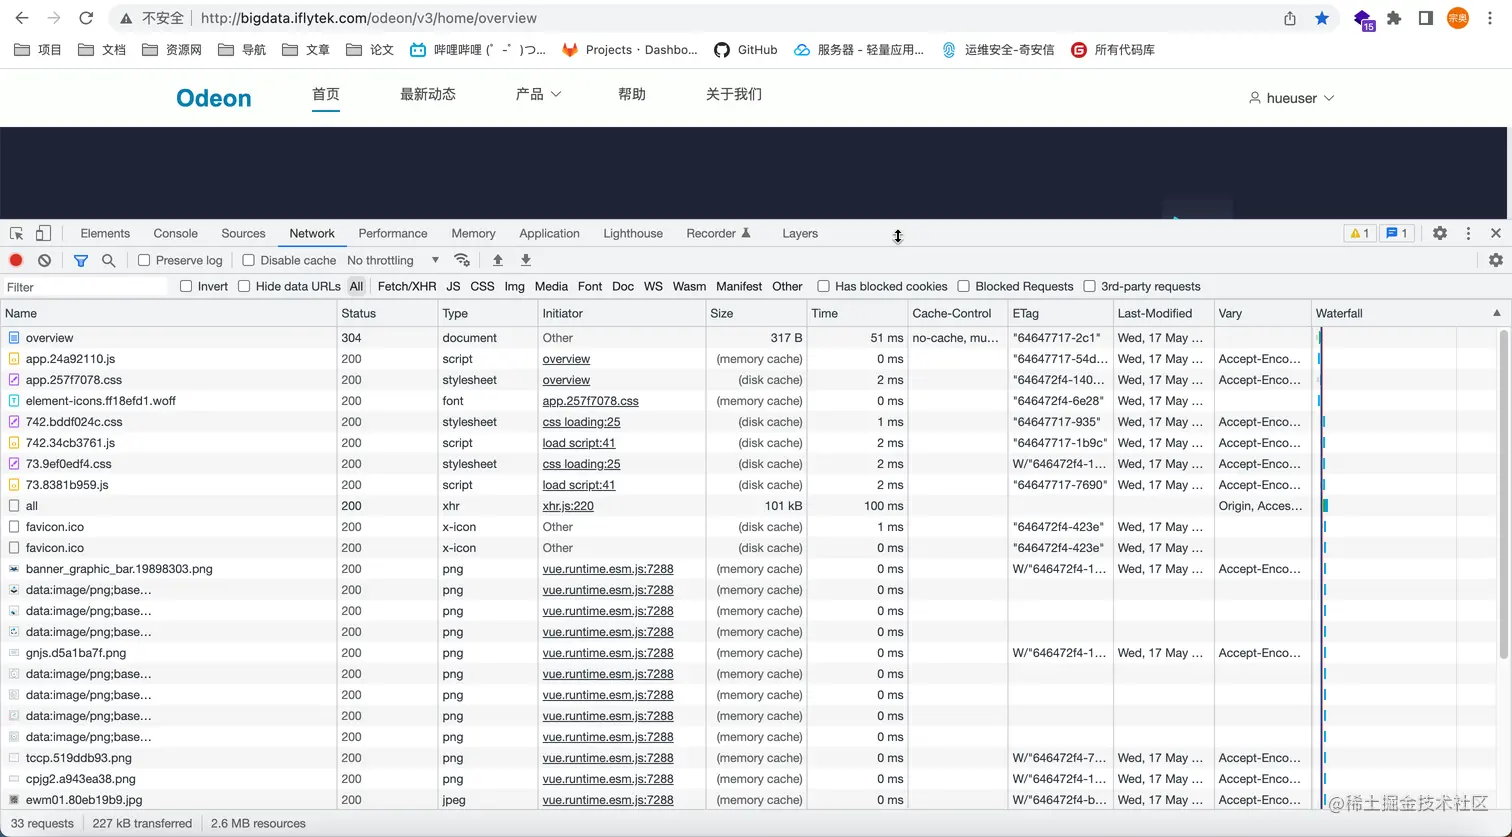Toggle the network filter funnel icon

[x=81, y=260]
